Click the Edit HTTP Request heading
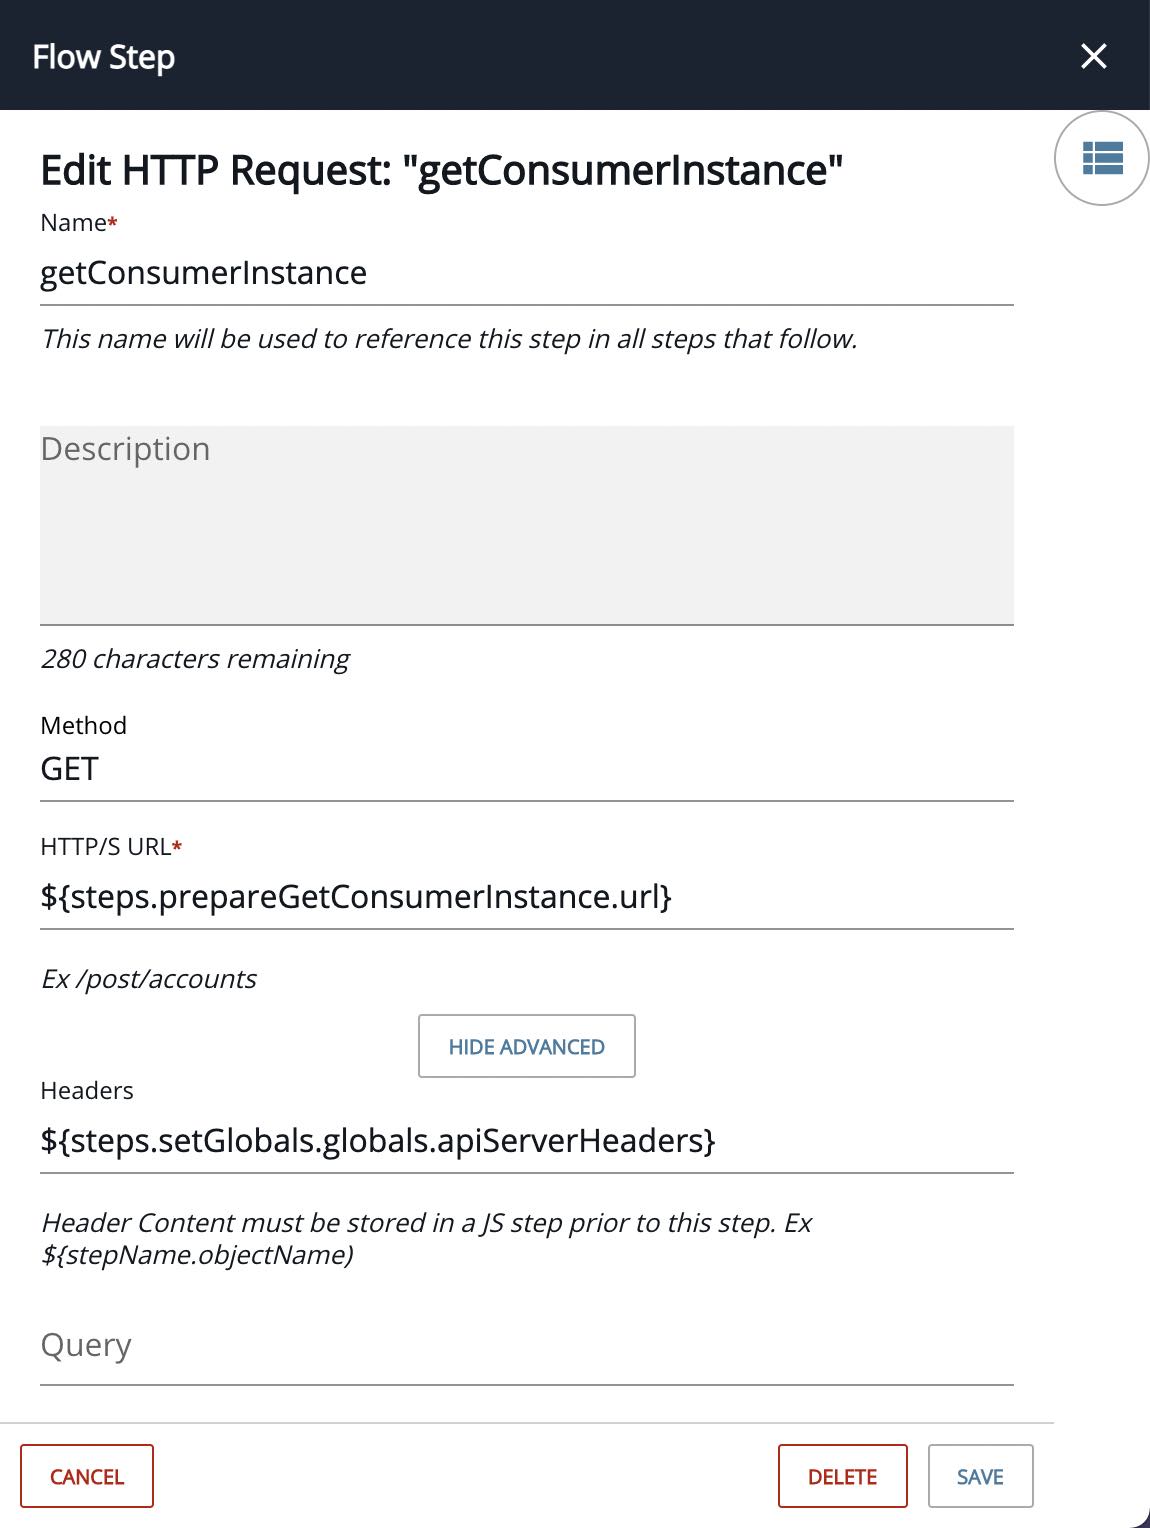 click(x=442, y=170)
